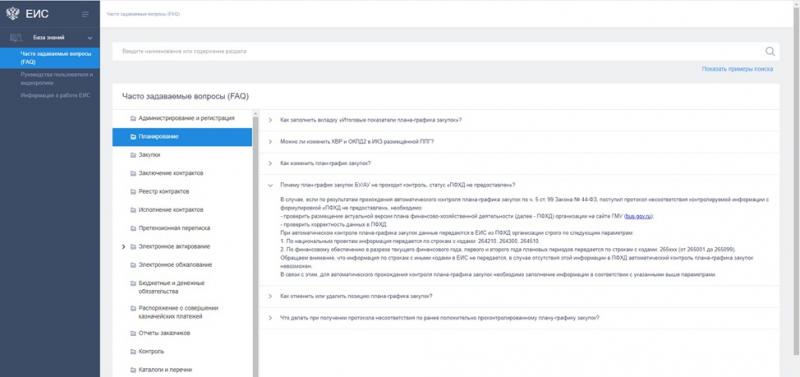Open Часто задаваемые вопросы (FAQ) sidebar item
Viewport: 800px width, 377px height.
[x=50, y=58]
